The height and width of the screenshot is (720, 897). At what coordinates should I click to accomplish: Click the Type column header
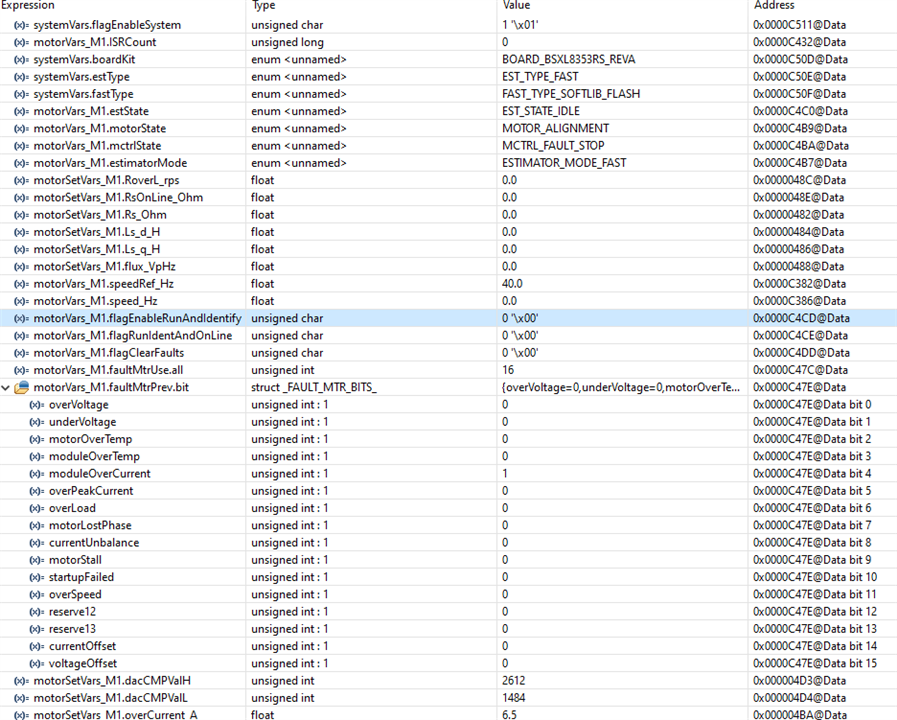[x=263, y=5]
